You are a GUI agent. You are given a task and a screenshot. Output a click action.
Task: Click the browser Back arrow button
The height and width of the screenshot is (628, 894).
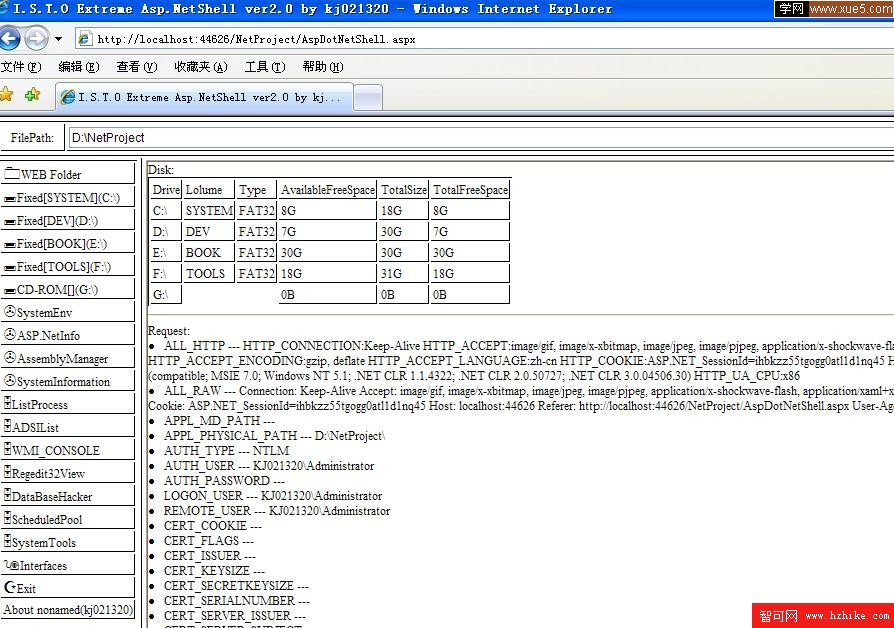coord(10,39)
